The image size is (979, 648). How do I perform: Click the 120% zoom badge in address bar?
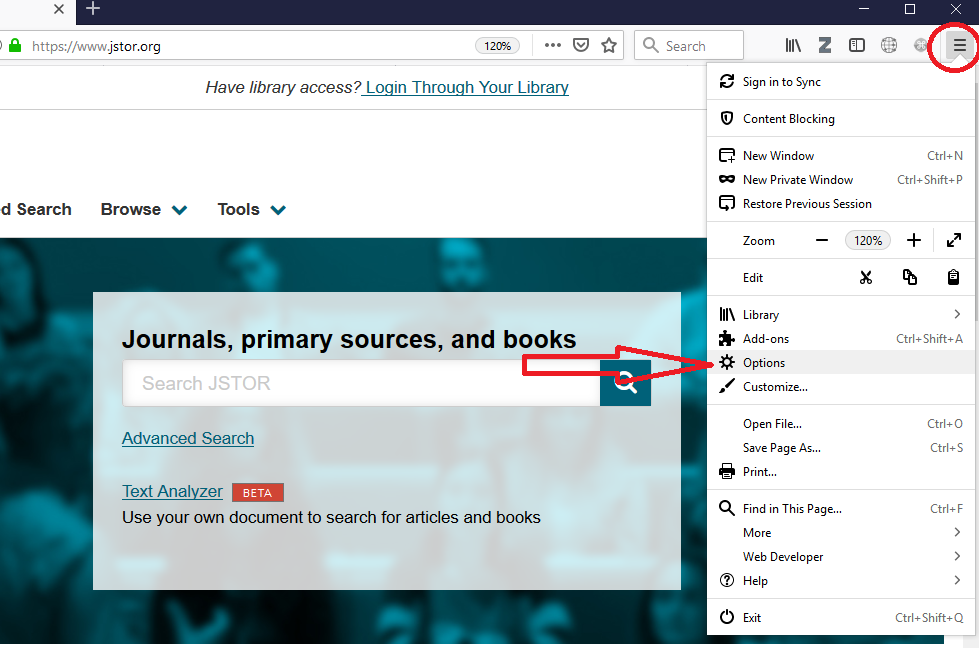[498, 46]
